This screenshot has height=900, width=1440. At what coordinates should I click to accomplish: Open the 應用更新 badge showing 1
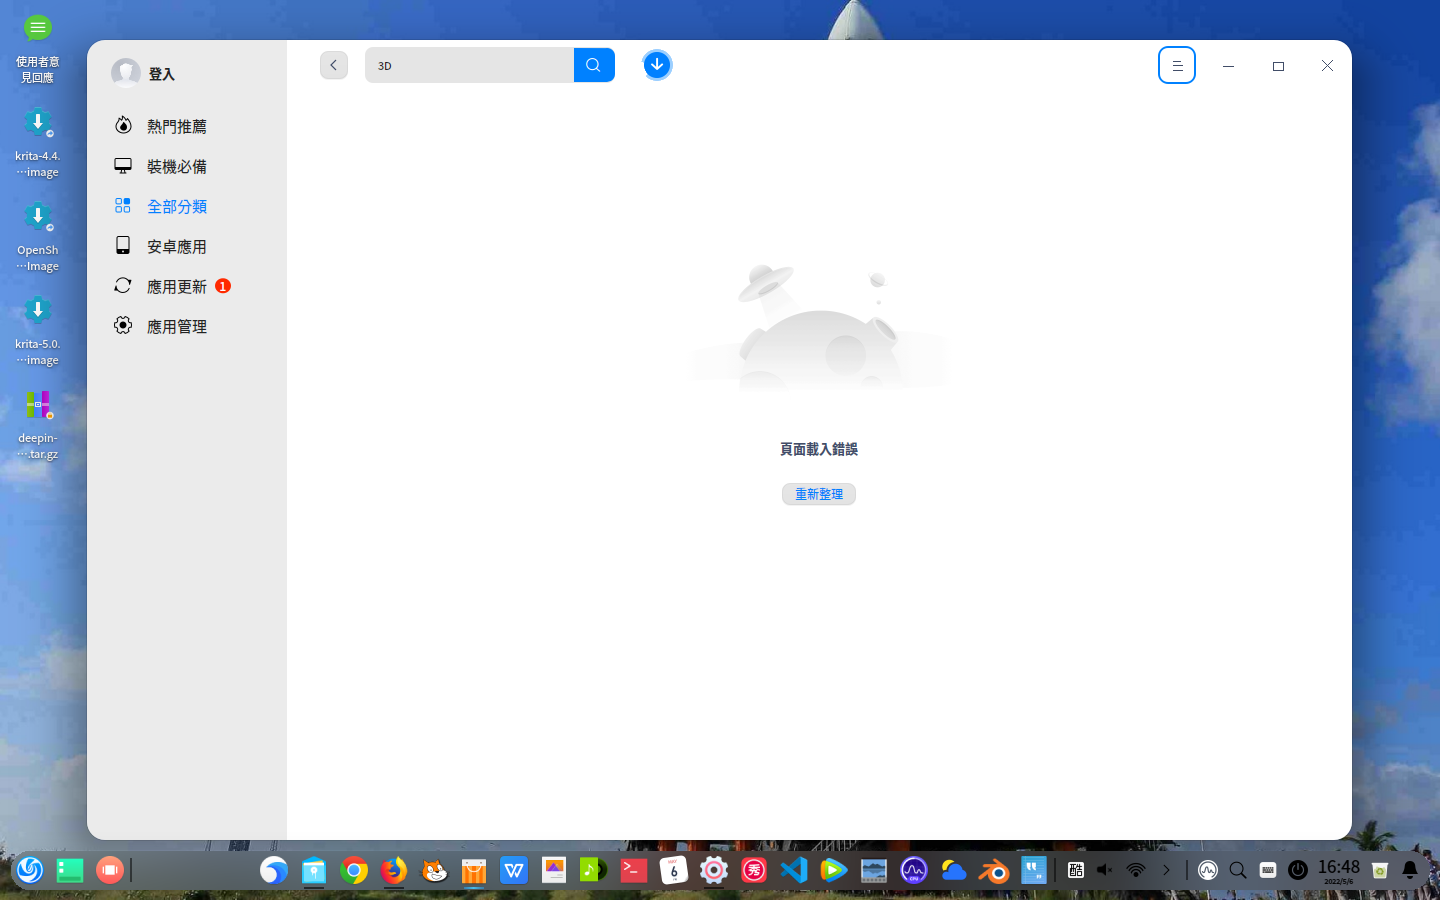[x=222, y=285]
